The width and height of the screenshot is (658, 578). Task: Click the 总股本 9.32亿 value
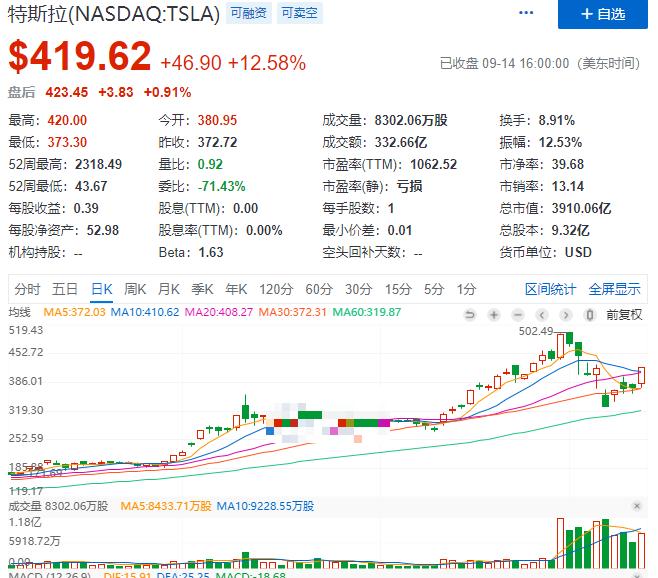(570, 230)
